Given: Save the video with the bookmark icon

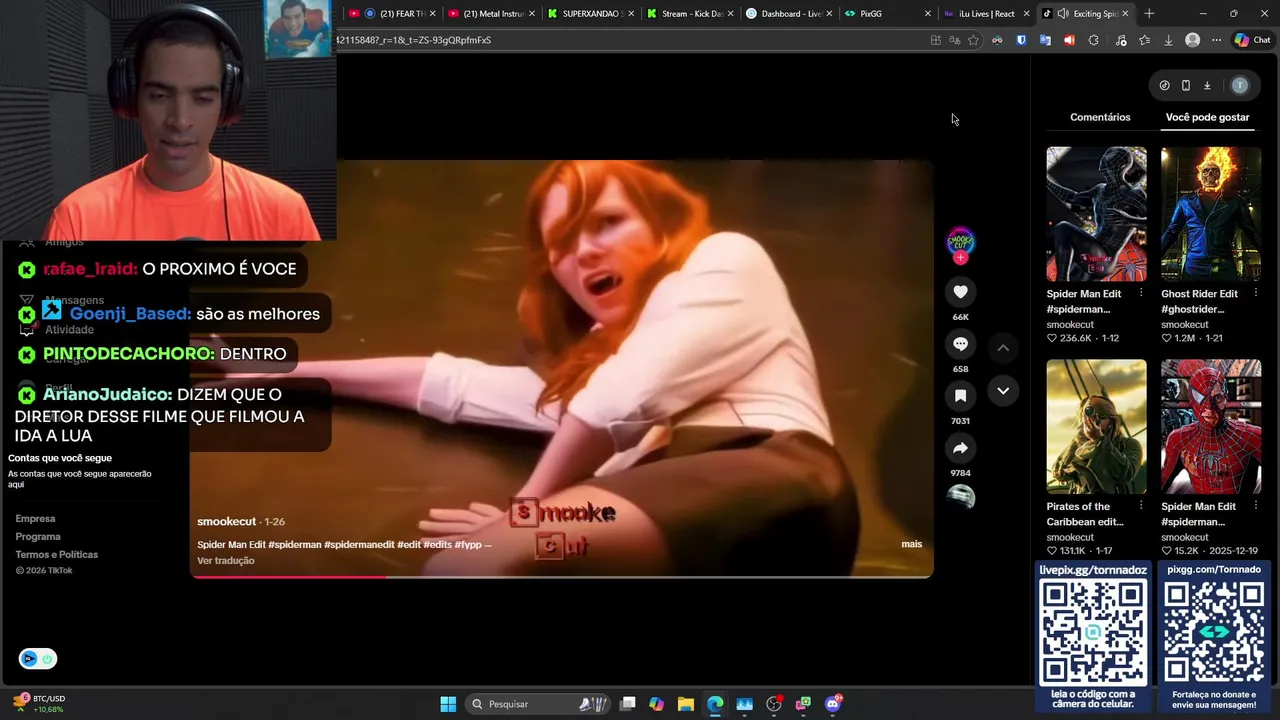Looking at the screenshot, I should 960,396.
